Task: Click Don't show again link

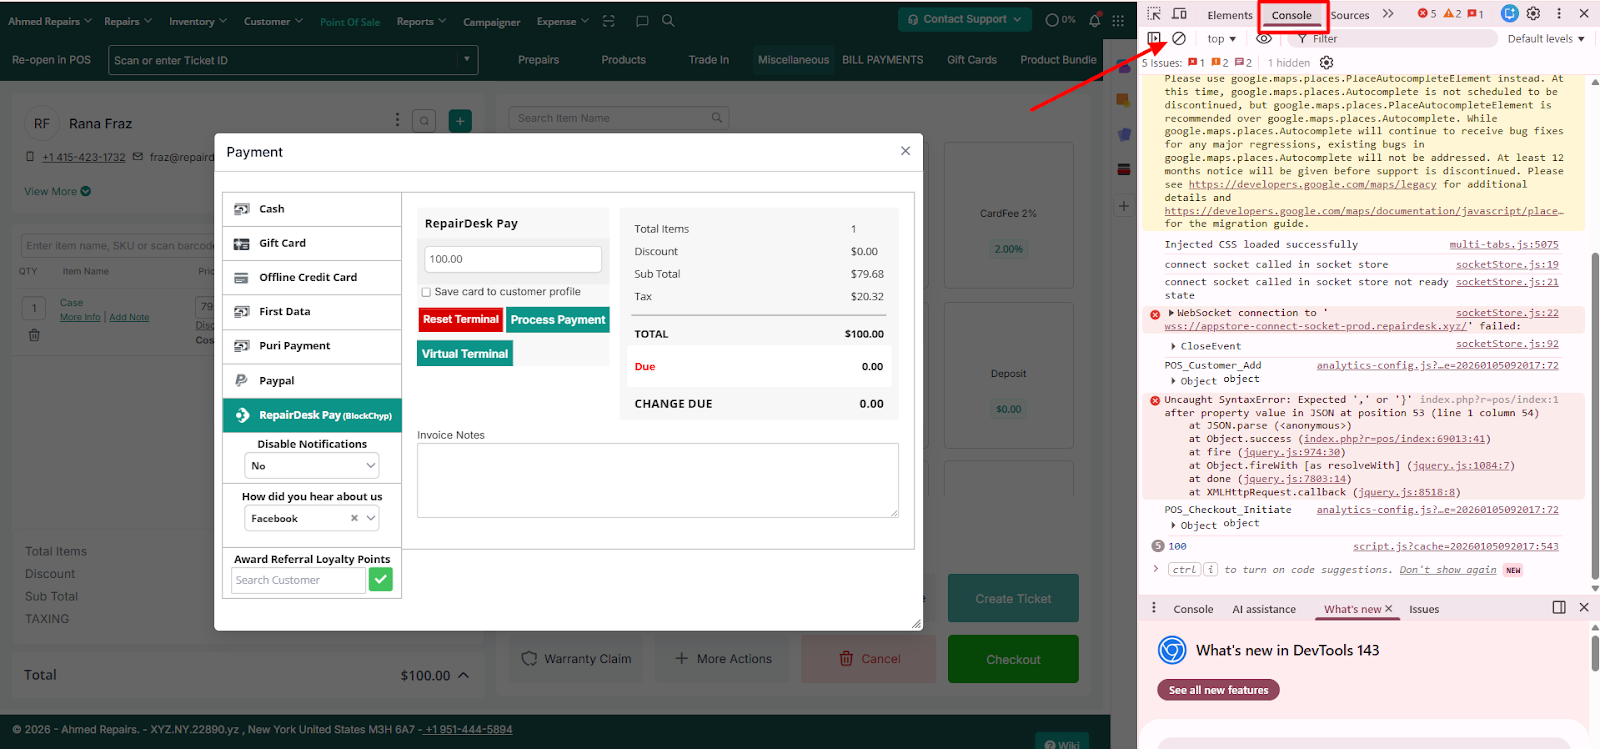Action: pos(1448,570)
